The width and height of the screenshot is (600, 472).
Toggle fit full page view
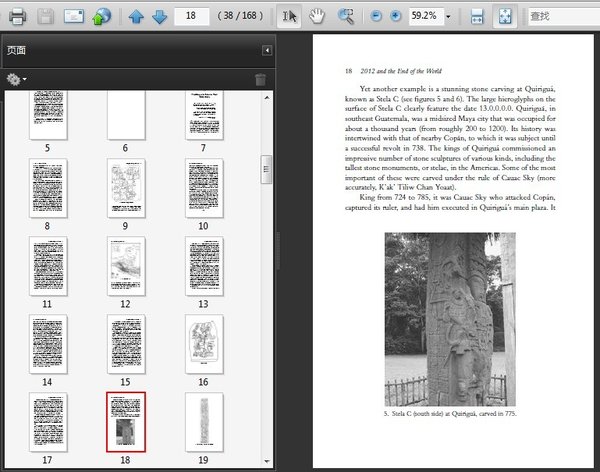tap(505, 17)
